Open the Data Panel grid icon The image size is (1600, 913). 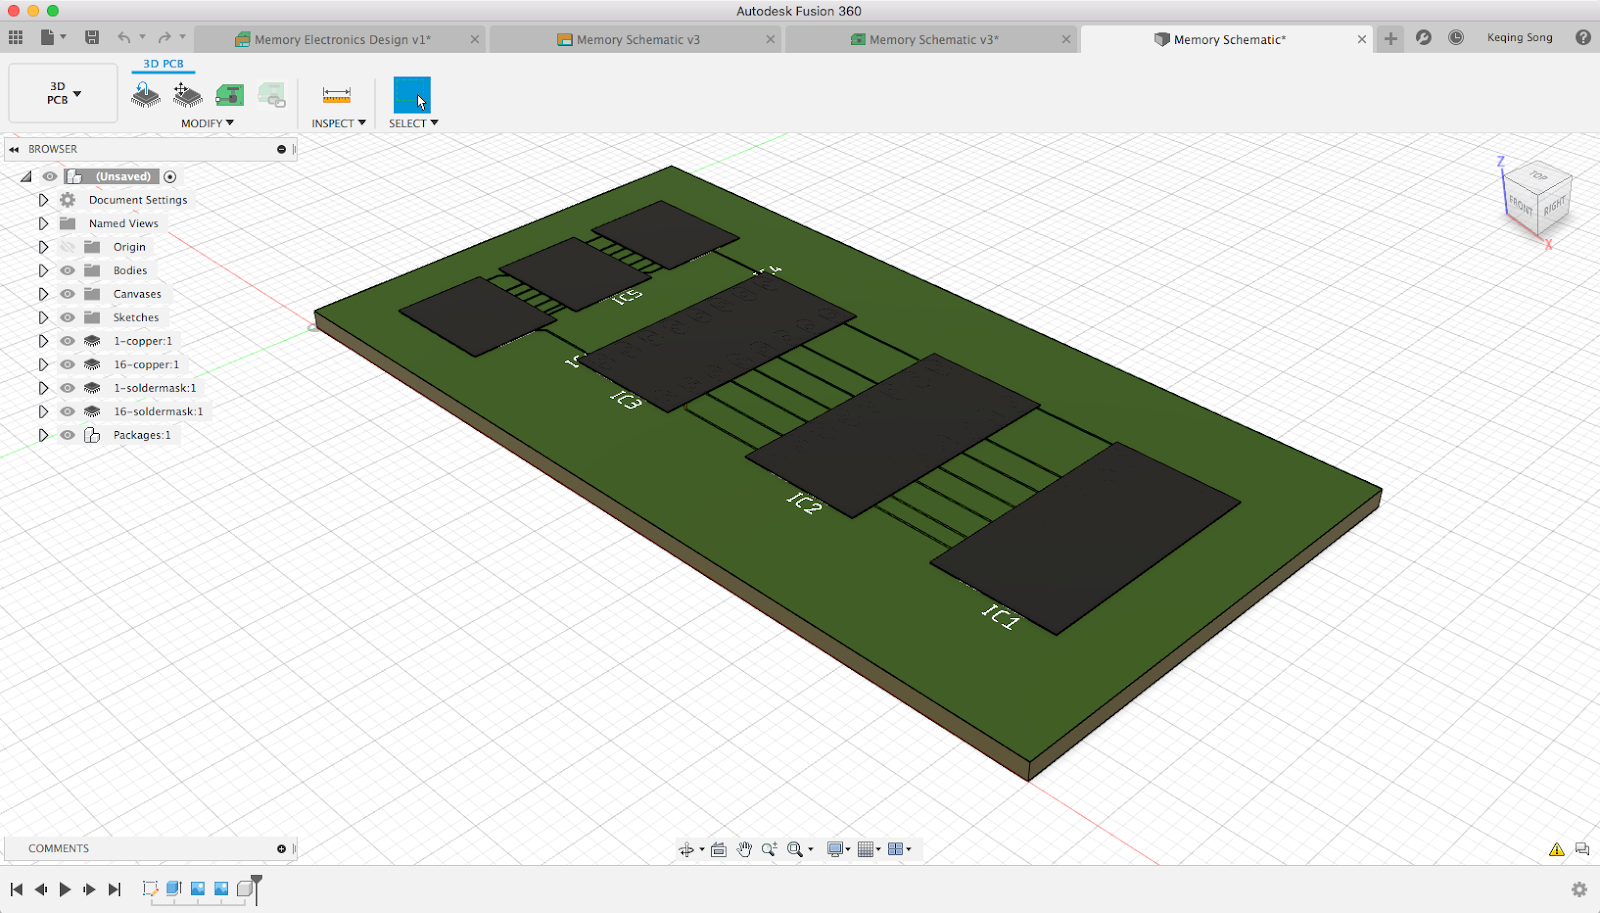tap(16, 38)
